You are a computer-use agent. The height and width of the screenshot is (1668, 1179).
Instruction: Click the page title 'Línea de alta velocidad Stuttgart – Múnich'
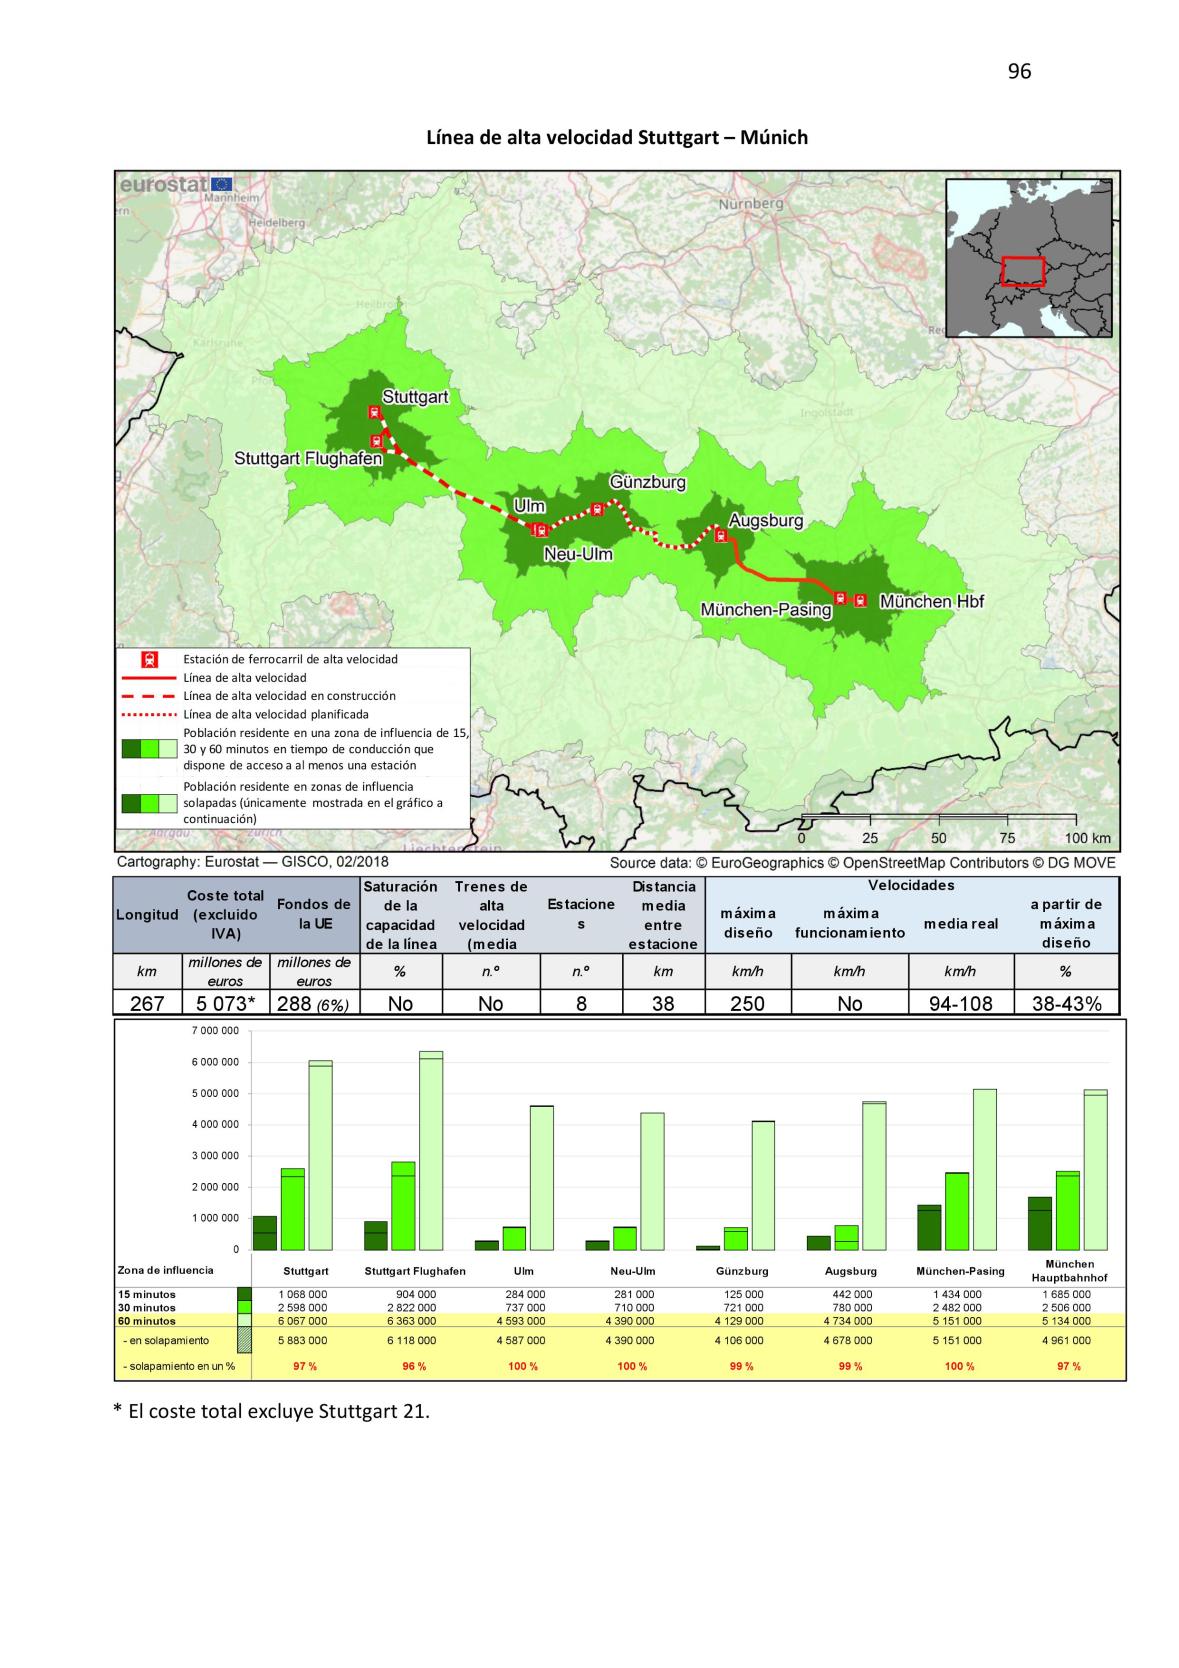(617, 137)
